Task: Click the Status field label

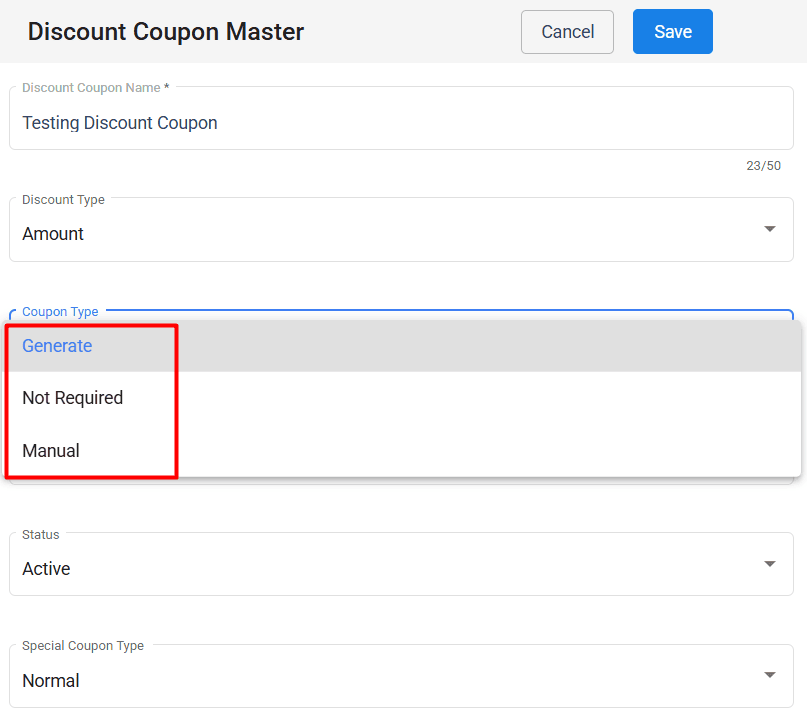Action: (41, 535)
